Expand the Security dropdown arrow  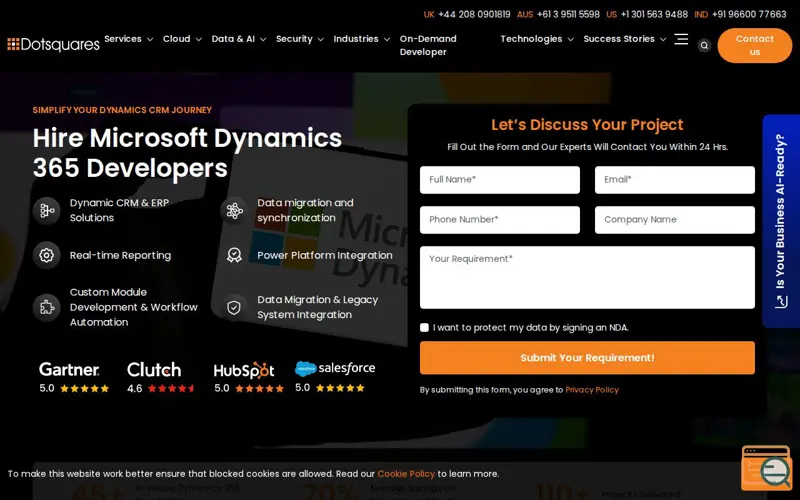point(320,39)
